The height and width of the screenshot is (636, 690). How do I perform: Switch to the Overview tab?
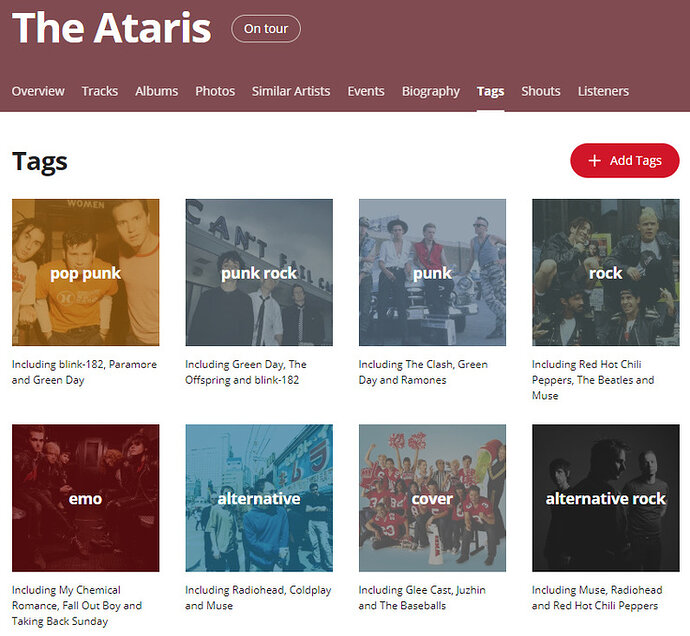point(38,91)
